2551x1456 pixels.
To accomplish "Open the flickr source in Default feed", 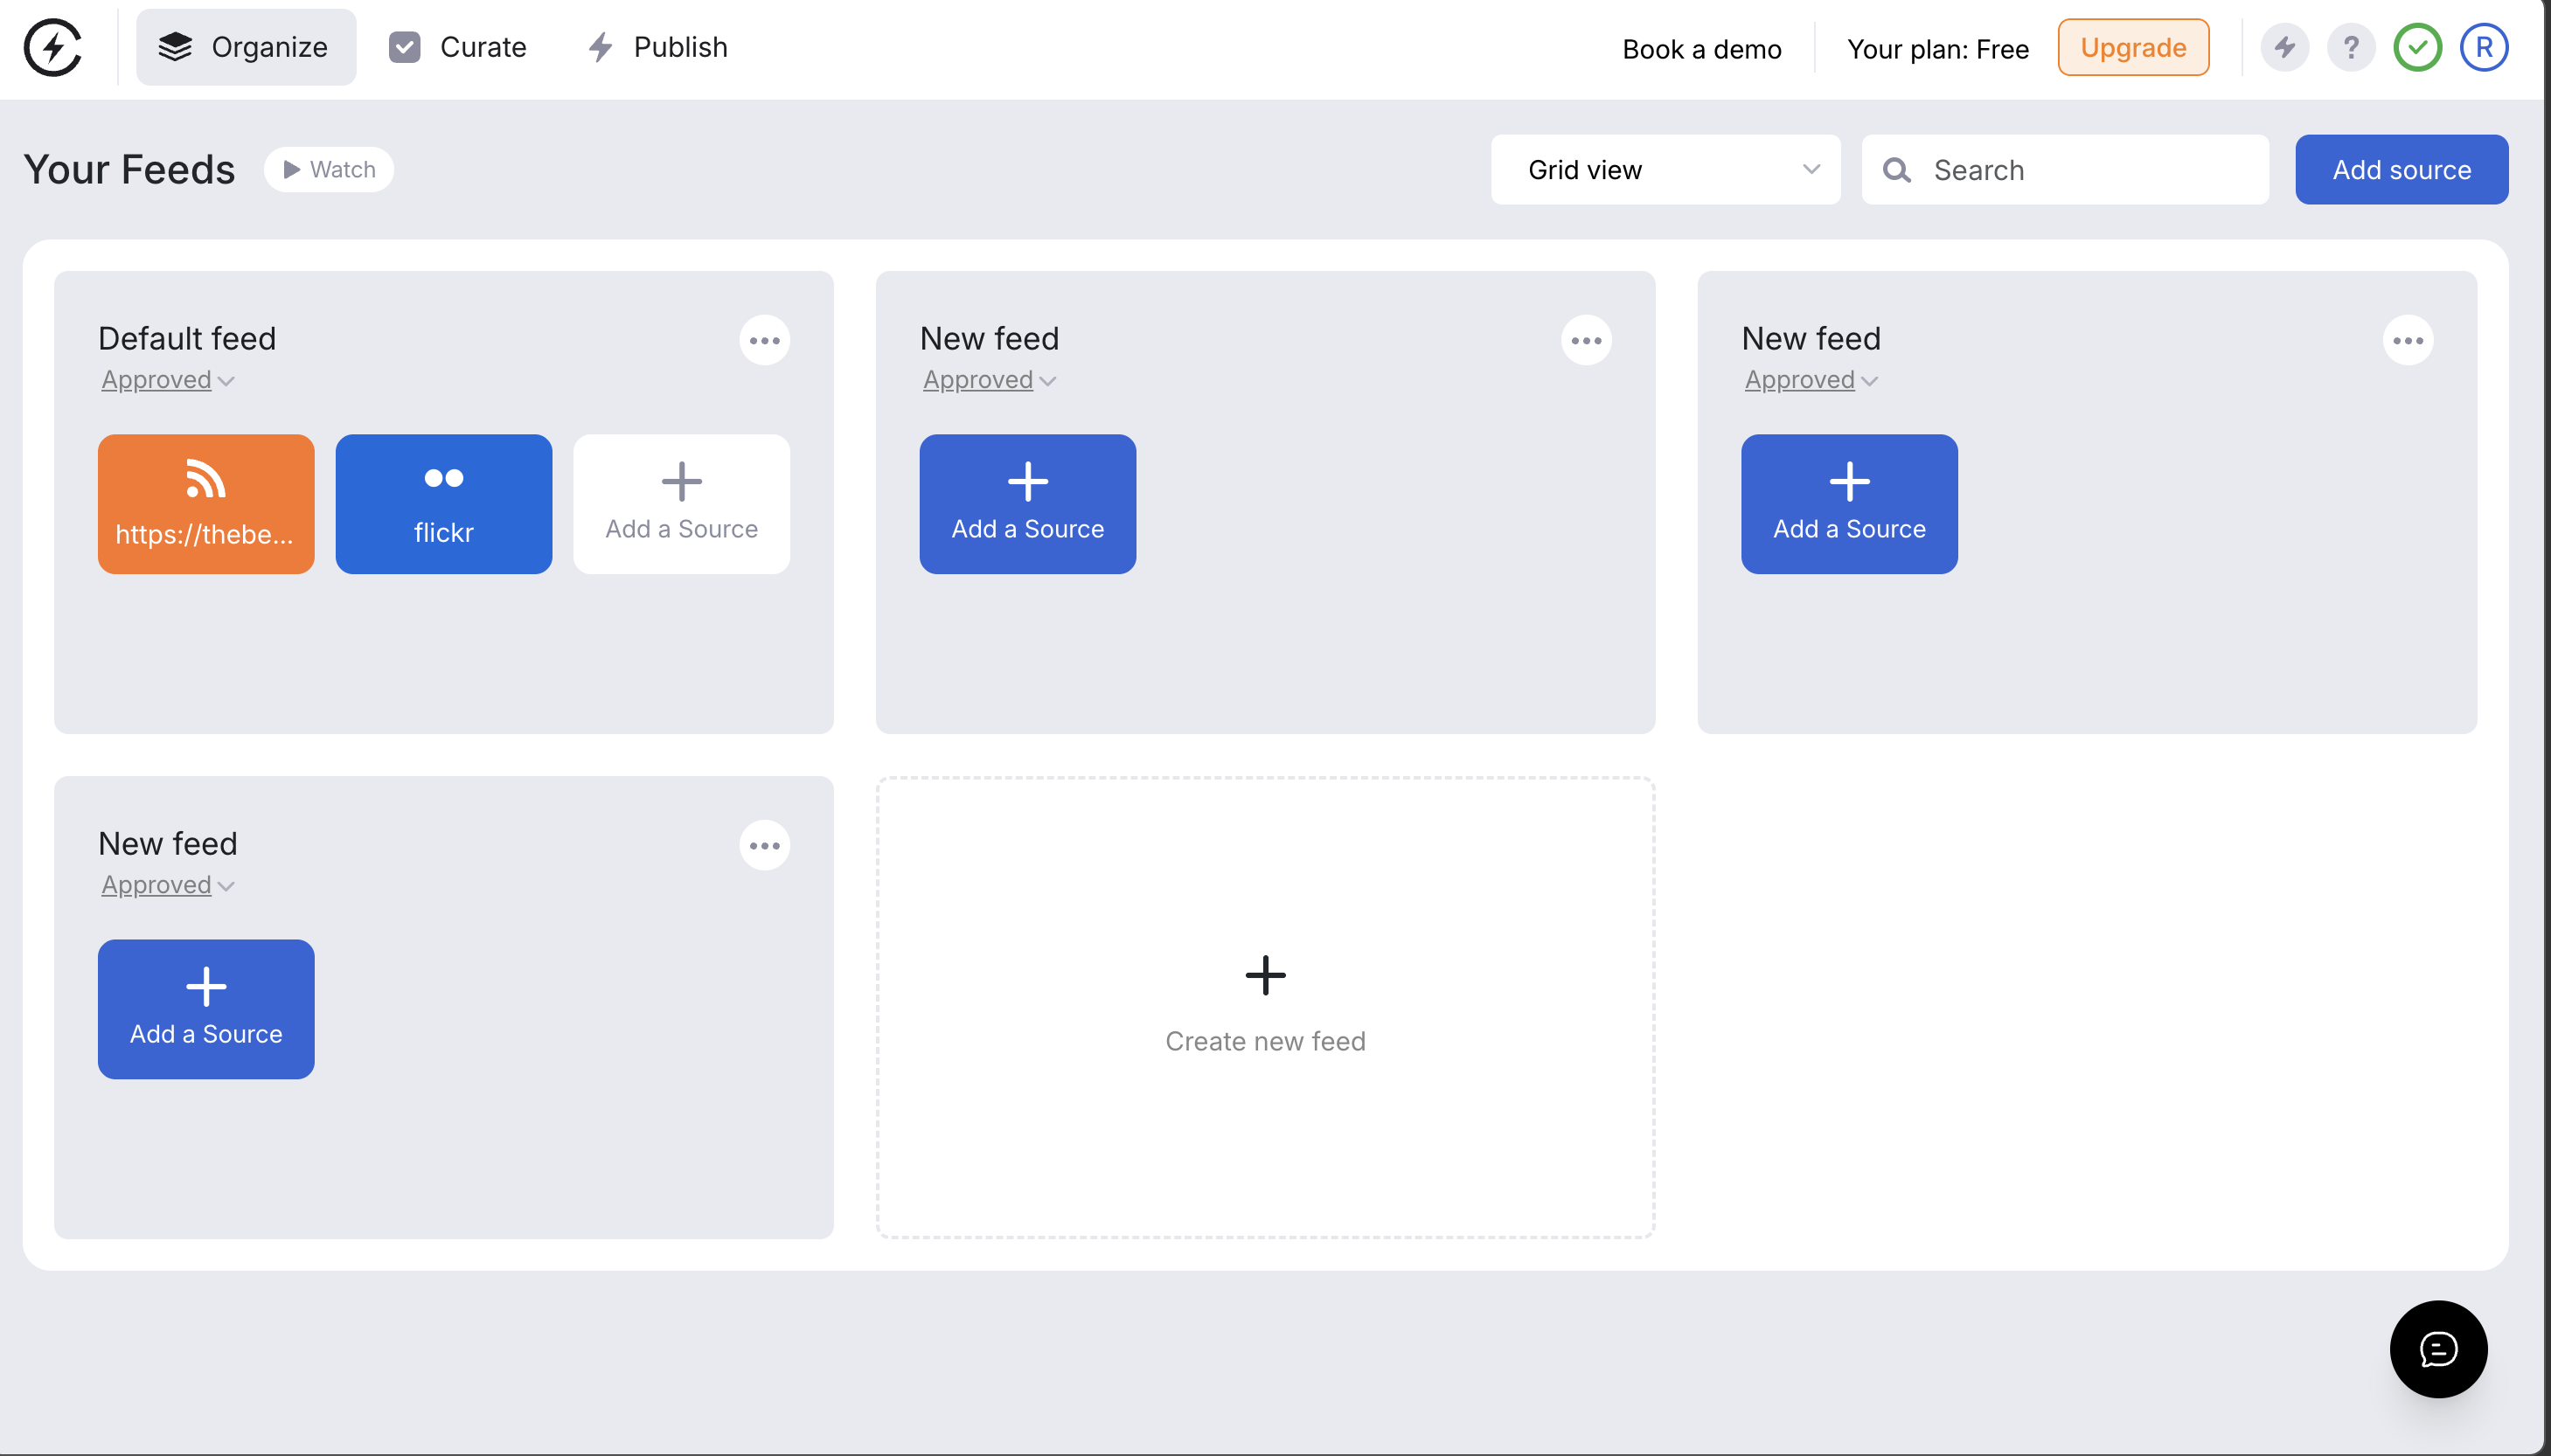I will (x=443, y=503).
